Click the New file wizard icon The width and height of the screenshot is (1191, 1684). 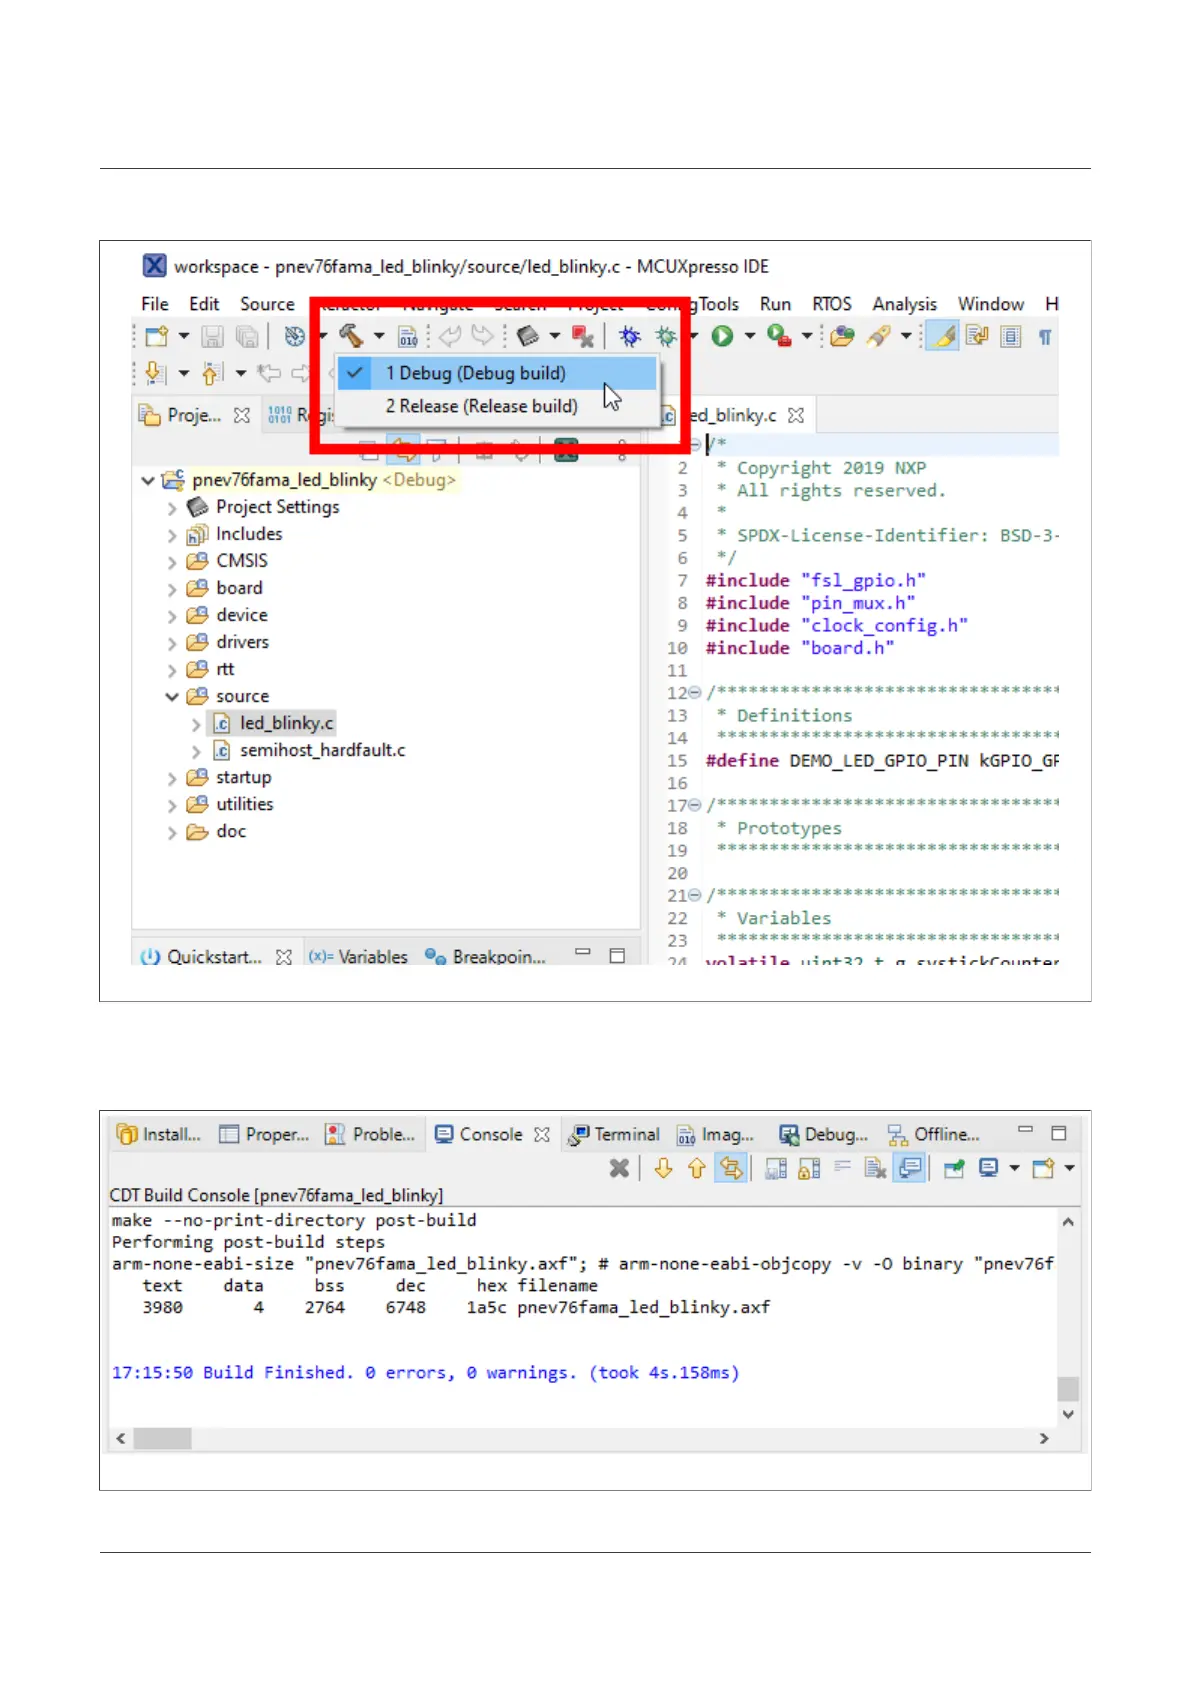coord(157,337)
